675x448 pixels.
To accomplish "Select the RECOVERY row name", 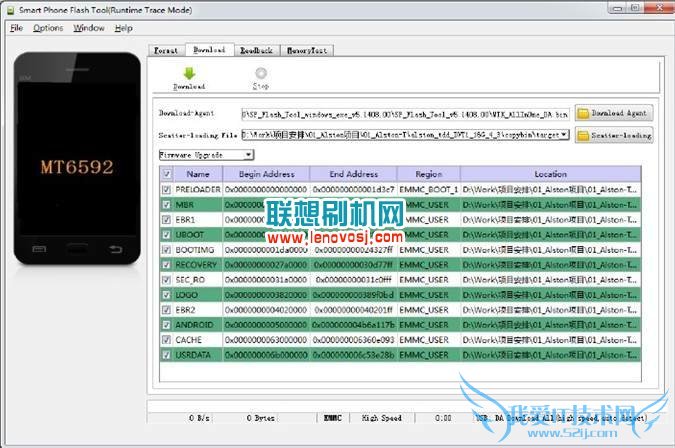I will [x=196, y=265].
